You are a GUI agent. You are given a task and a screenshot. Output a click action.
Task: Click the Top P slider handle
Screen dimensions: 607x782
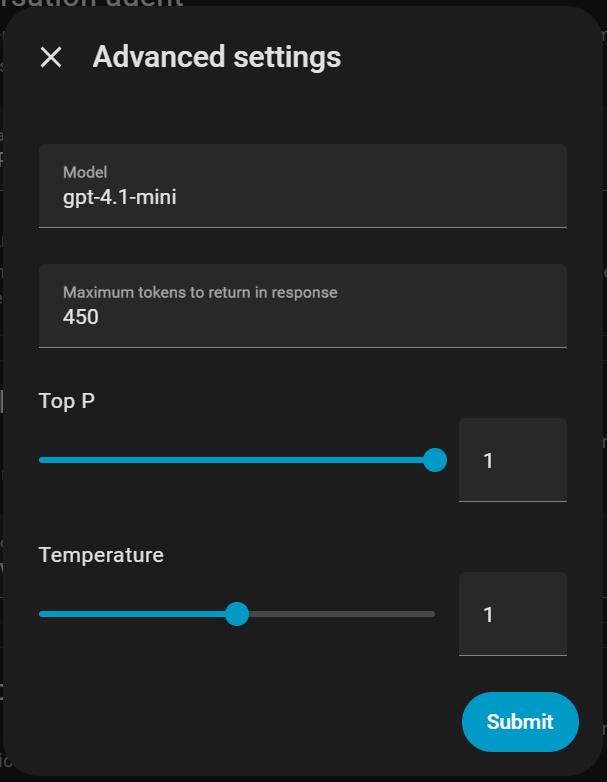tap(435, 460)
